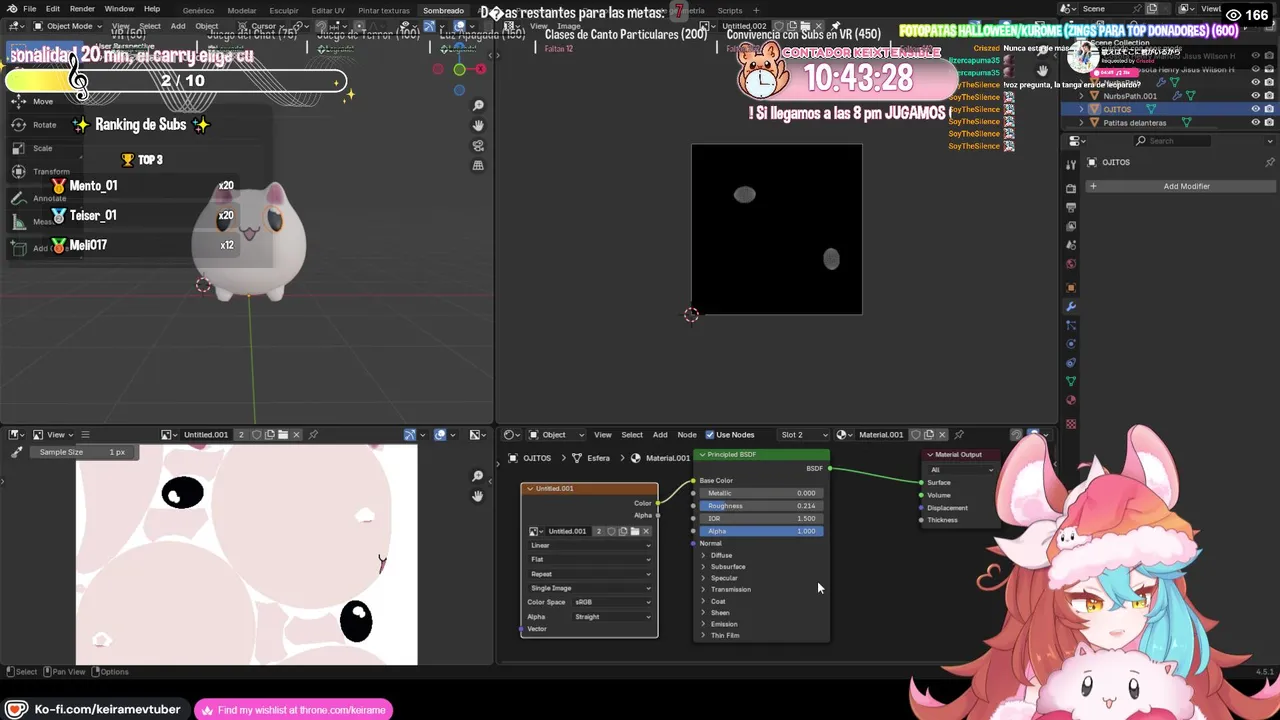
Task: Hide NurbsPath.001 in viewport with eye icon
Action: click(x=1256, y=96)
